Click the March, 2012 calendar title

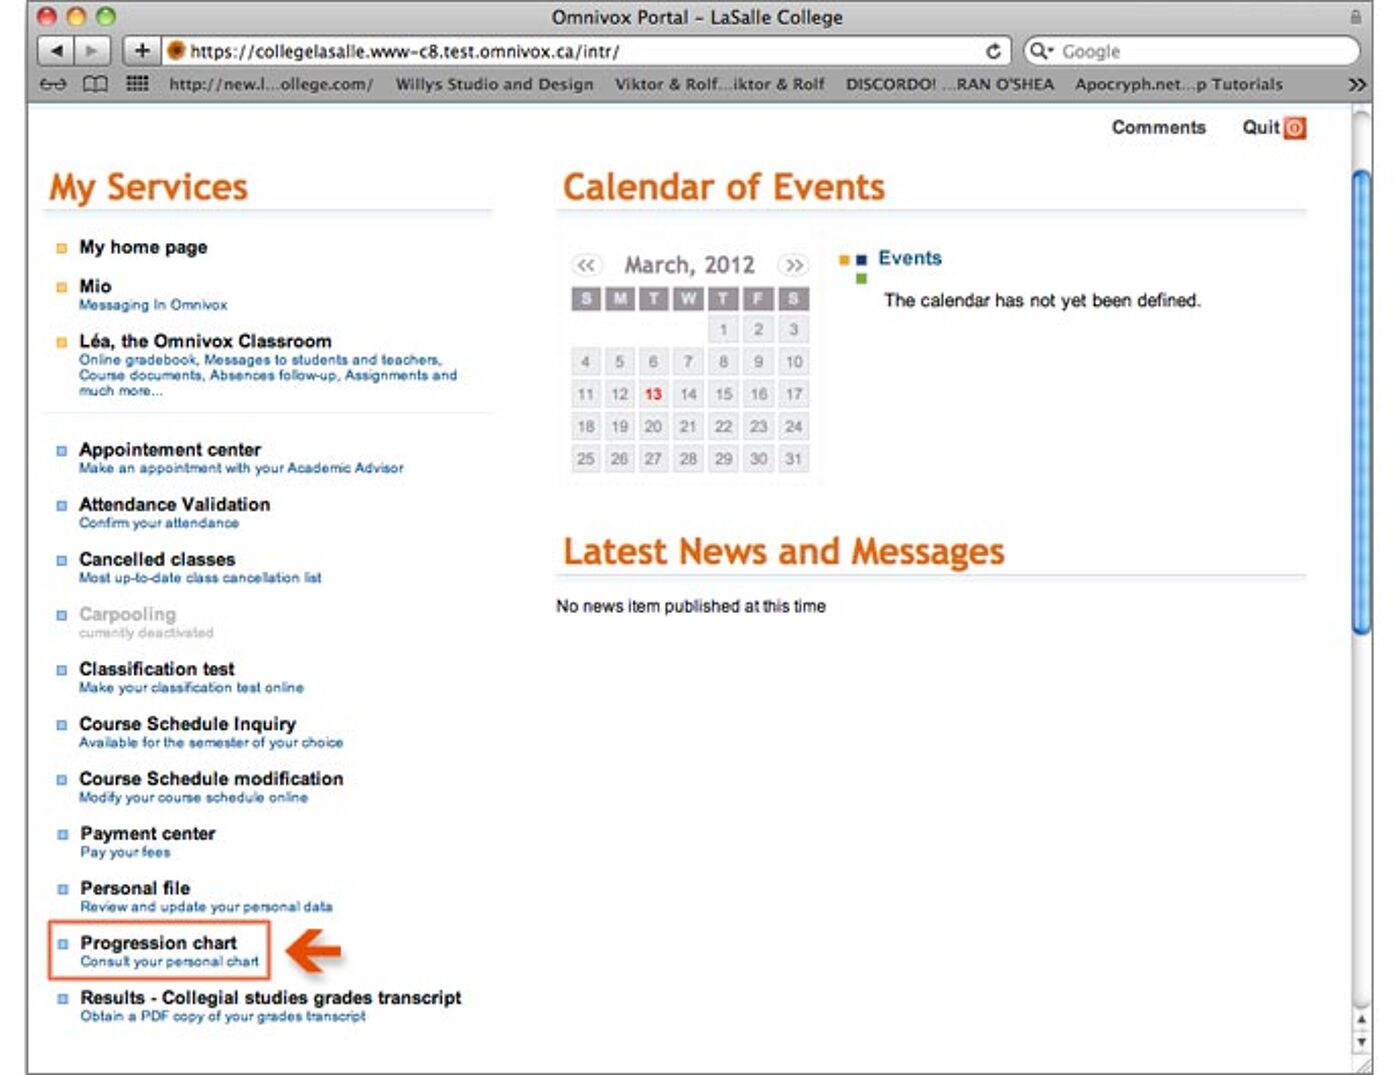pos(689,265)
